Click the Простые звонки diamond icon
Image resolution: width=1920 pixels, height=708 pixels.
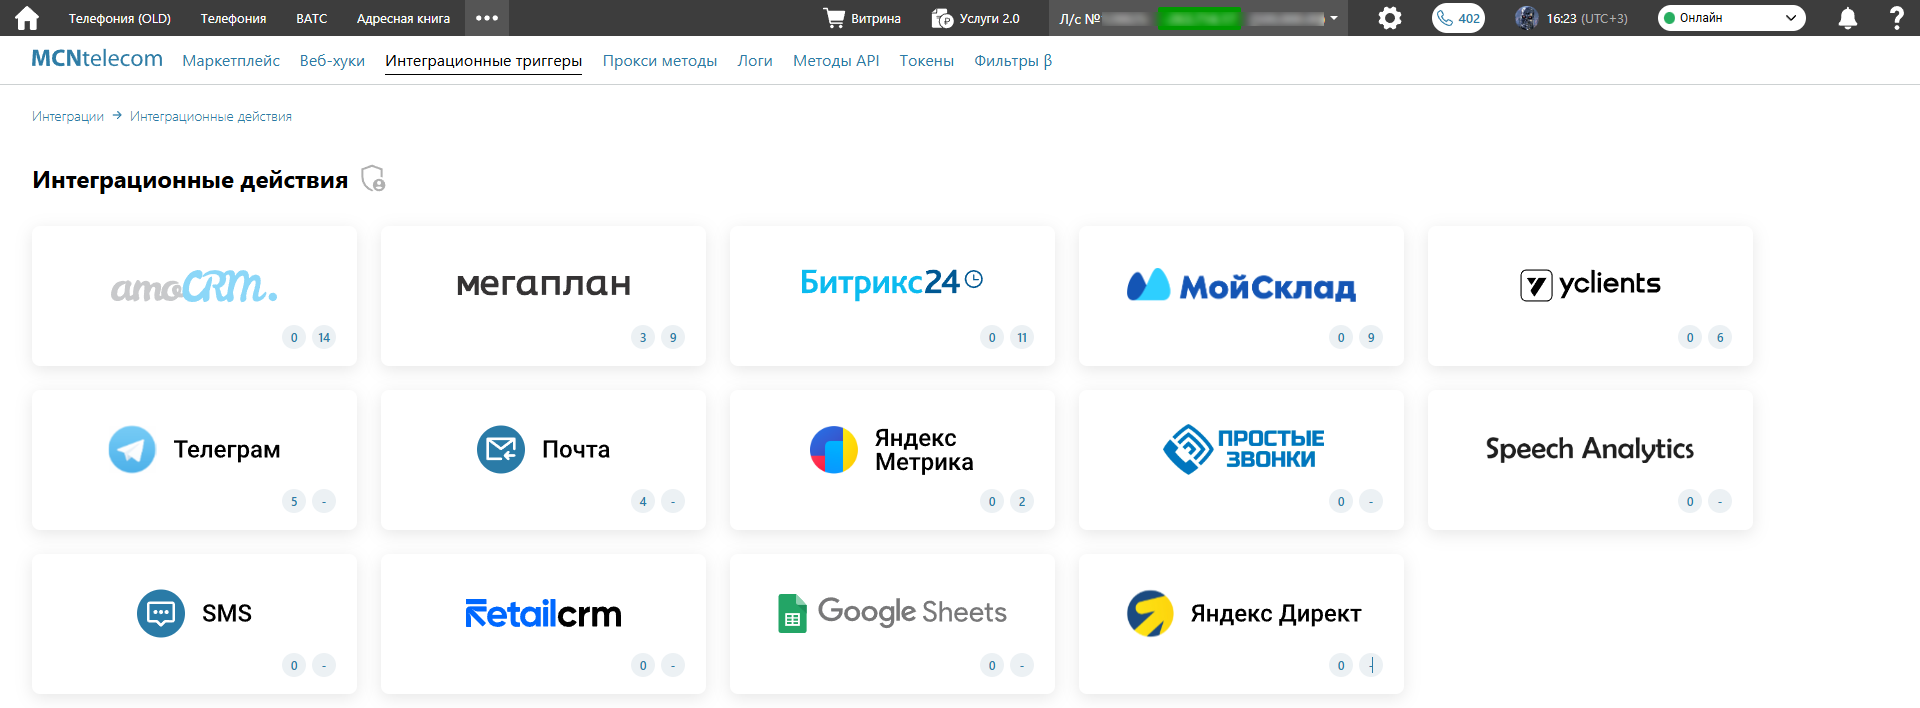[x=1188, y=449]
